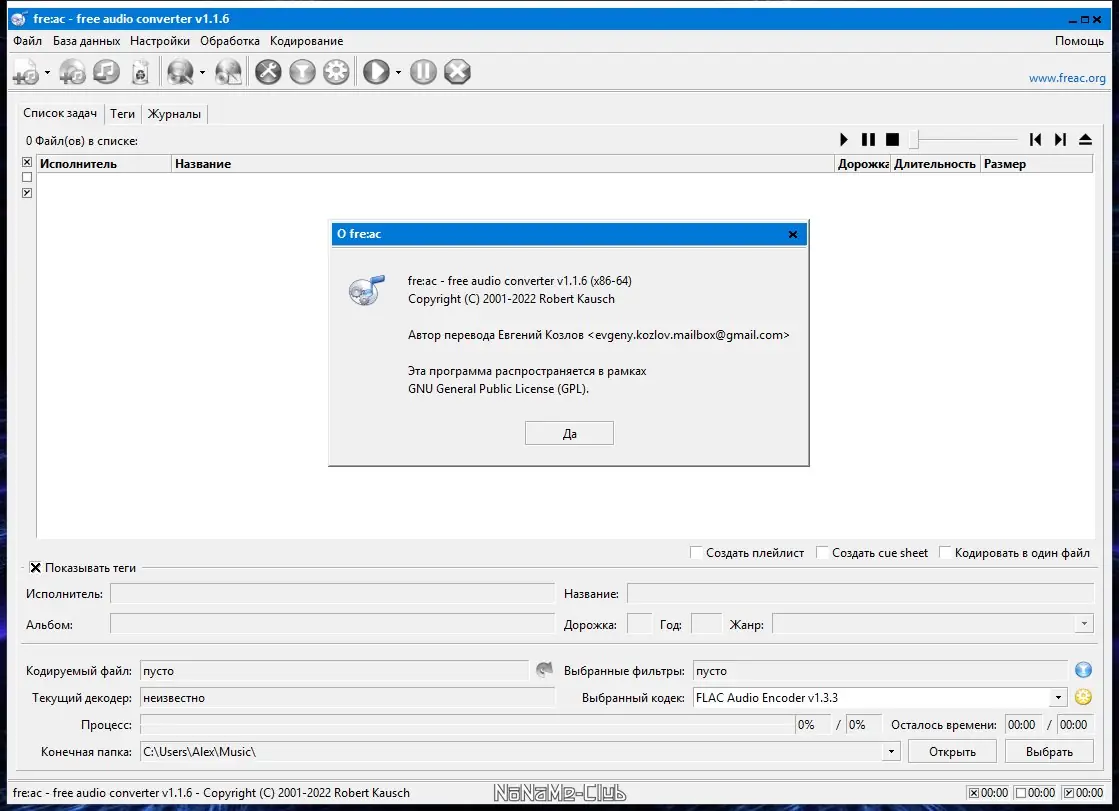
Task: Click the Название tag input field
Action: click(860, 593)
